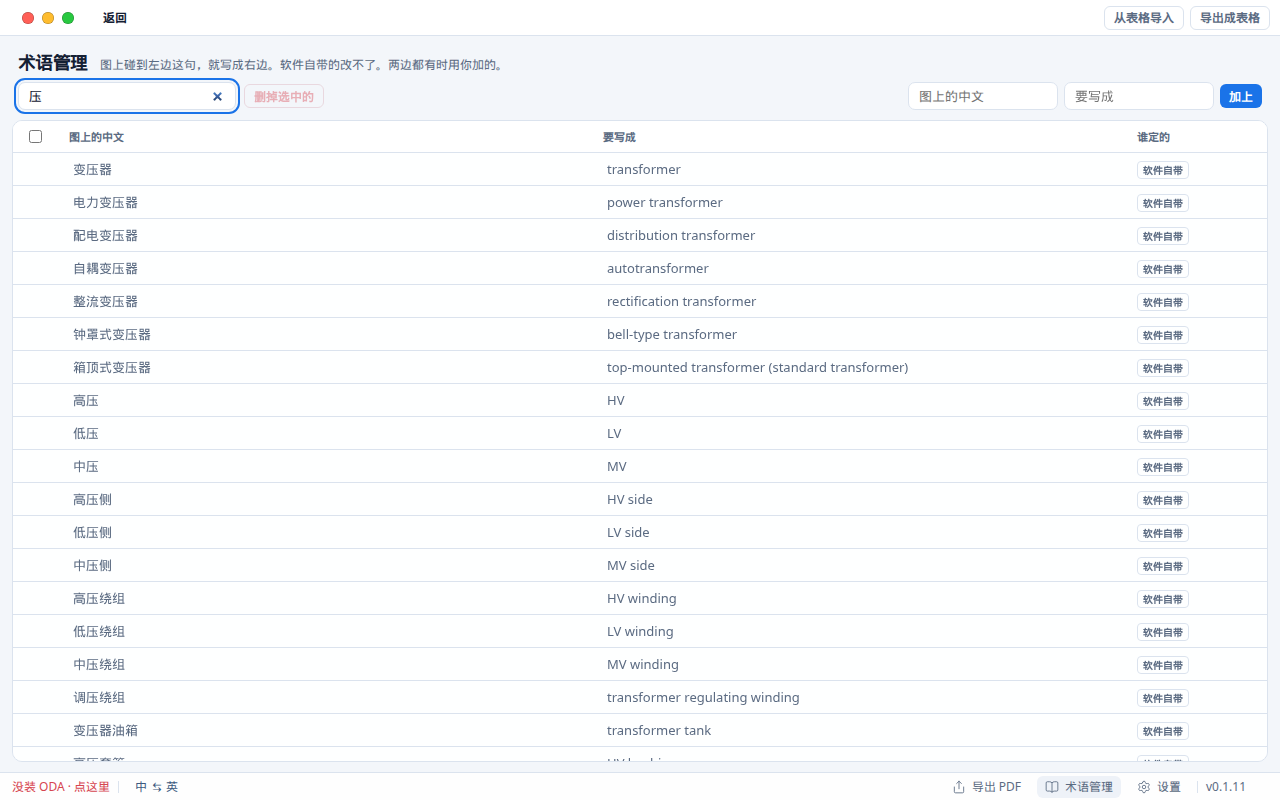This screenshot has width=1280, height=800.
Task: Select the 电力变压器 row cell
Action: (x=106, y=202)
